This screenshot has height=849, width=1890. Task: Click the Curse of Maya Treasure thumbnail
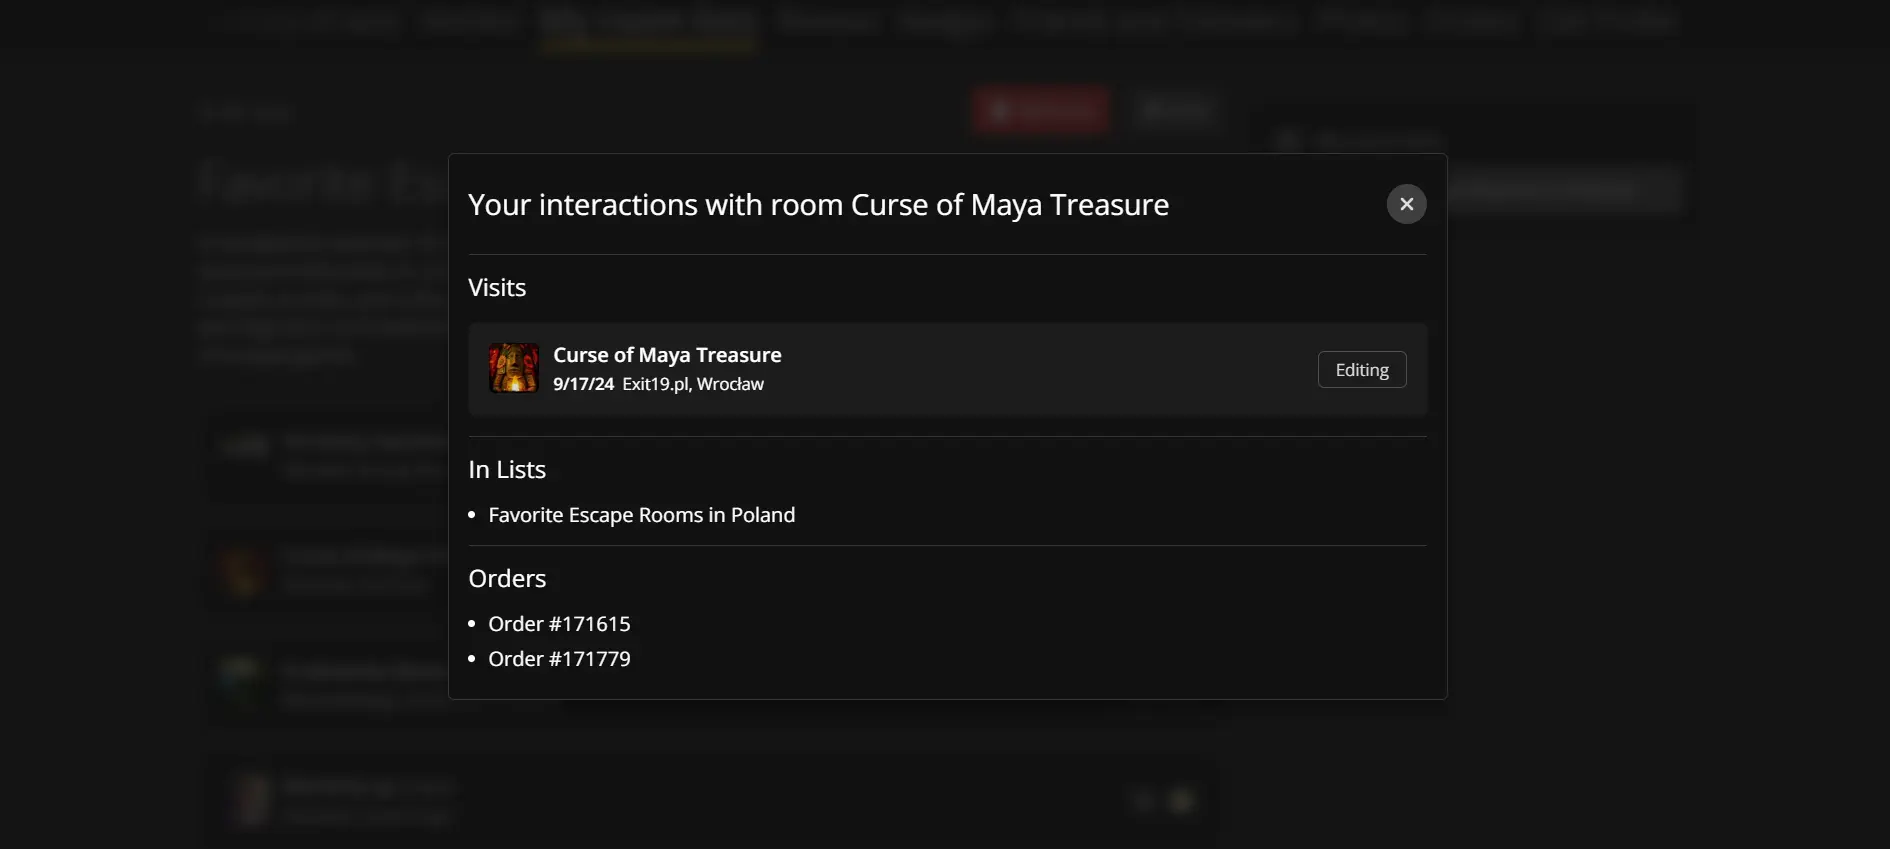(513, 369)
